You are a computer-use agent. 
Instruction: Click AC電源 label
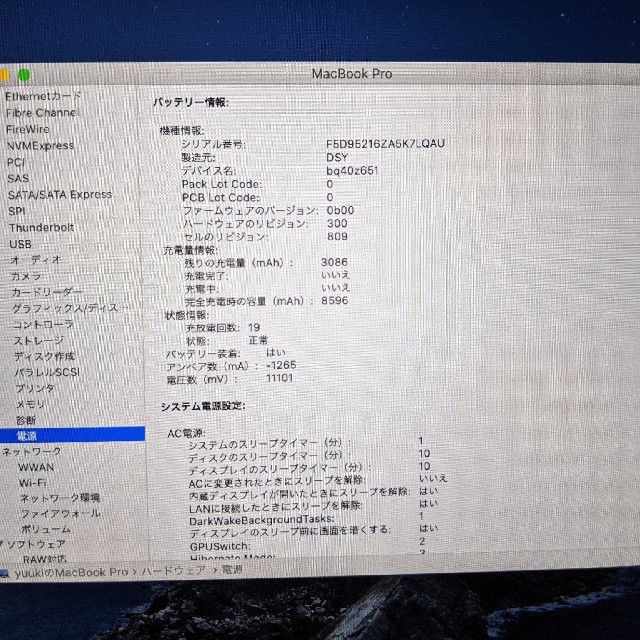click(x=187, y=433)
